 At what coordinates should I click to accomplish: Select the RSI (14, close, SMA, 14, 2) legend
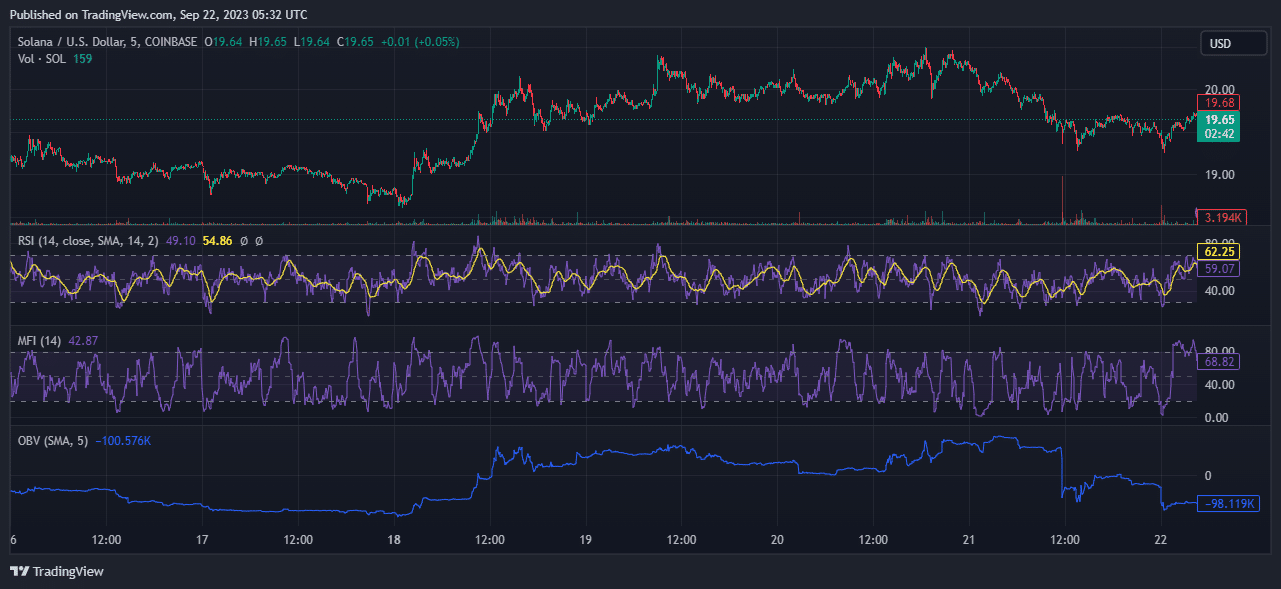point(87,240)
